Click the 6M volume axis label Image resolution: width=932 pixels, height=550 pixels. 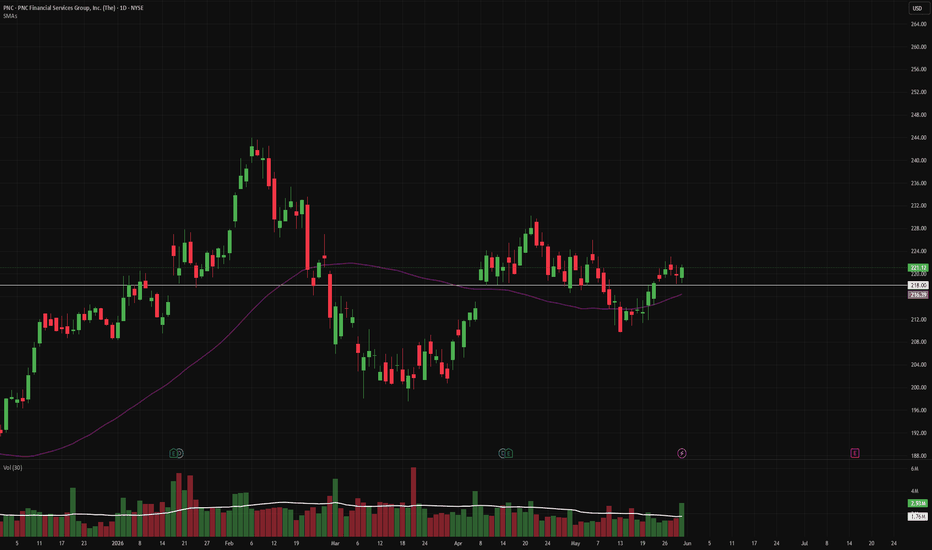[914, 469]
